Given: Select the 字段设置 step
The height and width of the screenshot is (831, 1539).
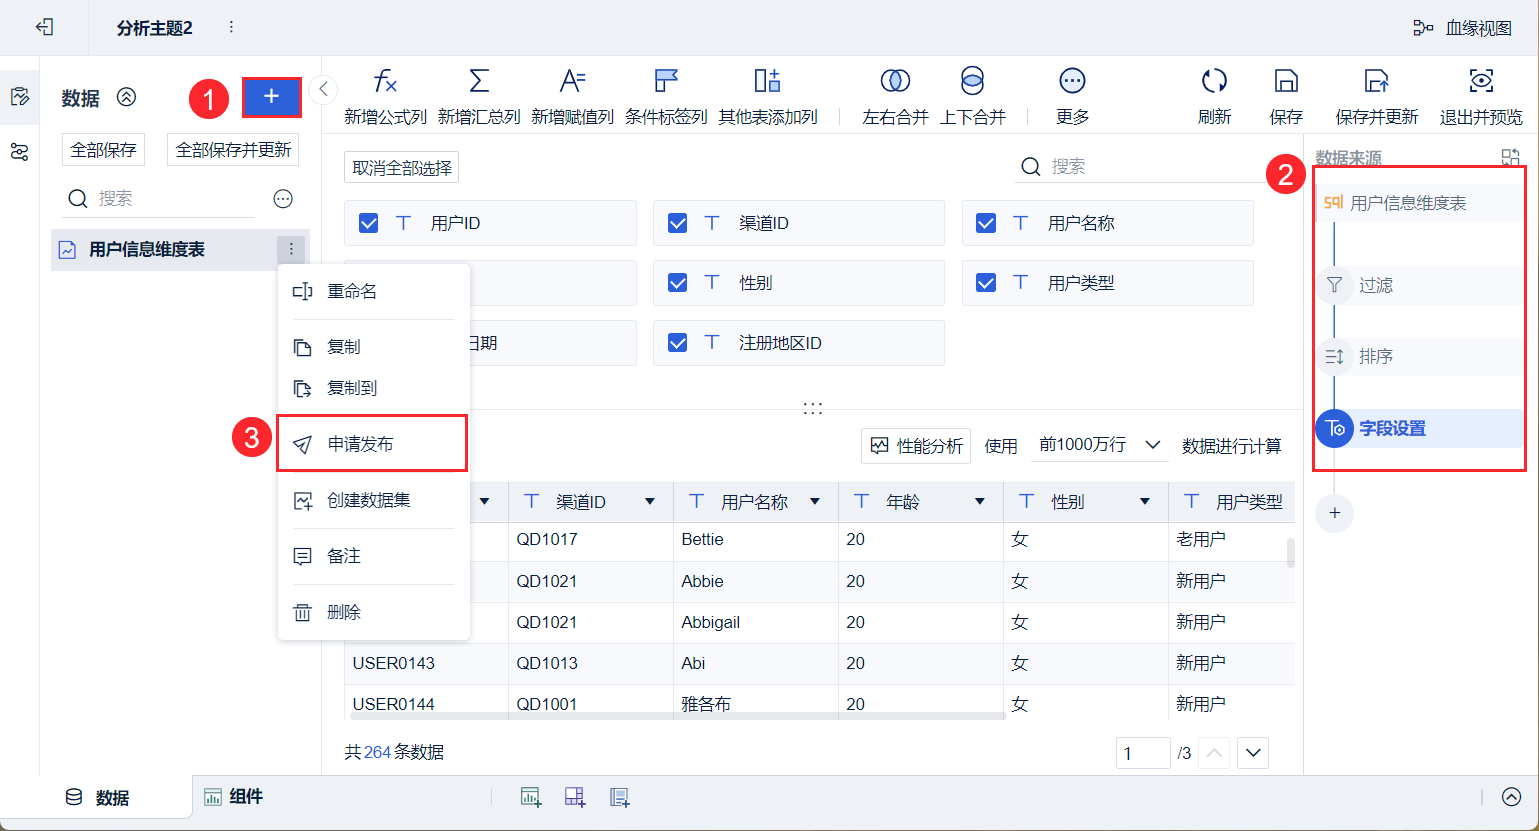Looking at the screenshot, I should click(1420, 428).
